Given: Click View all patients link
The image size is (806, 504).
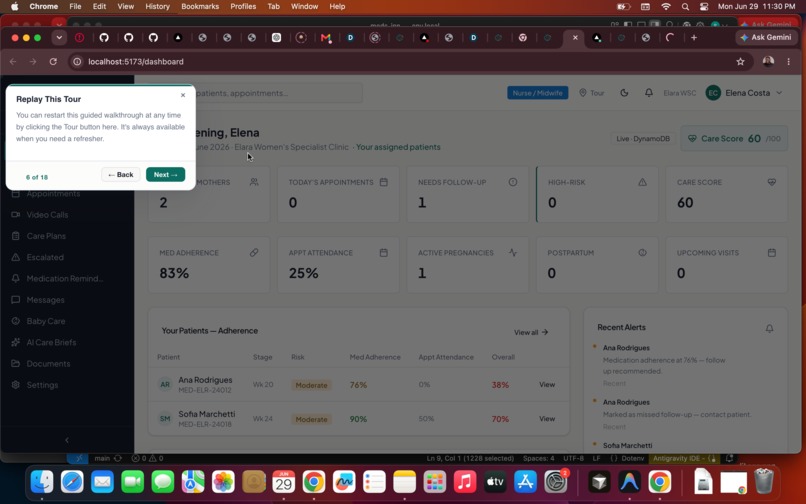Looking at the screenshot, I should tap(531, 333).
